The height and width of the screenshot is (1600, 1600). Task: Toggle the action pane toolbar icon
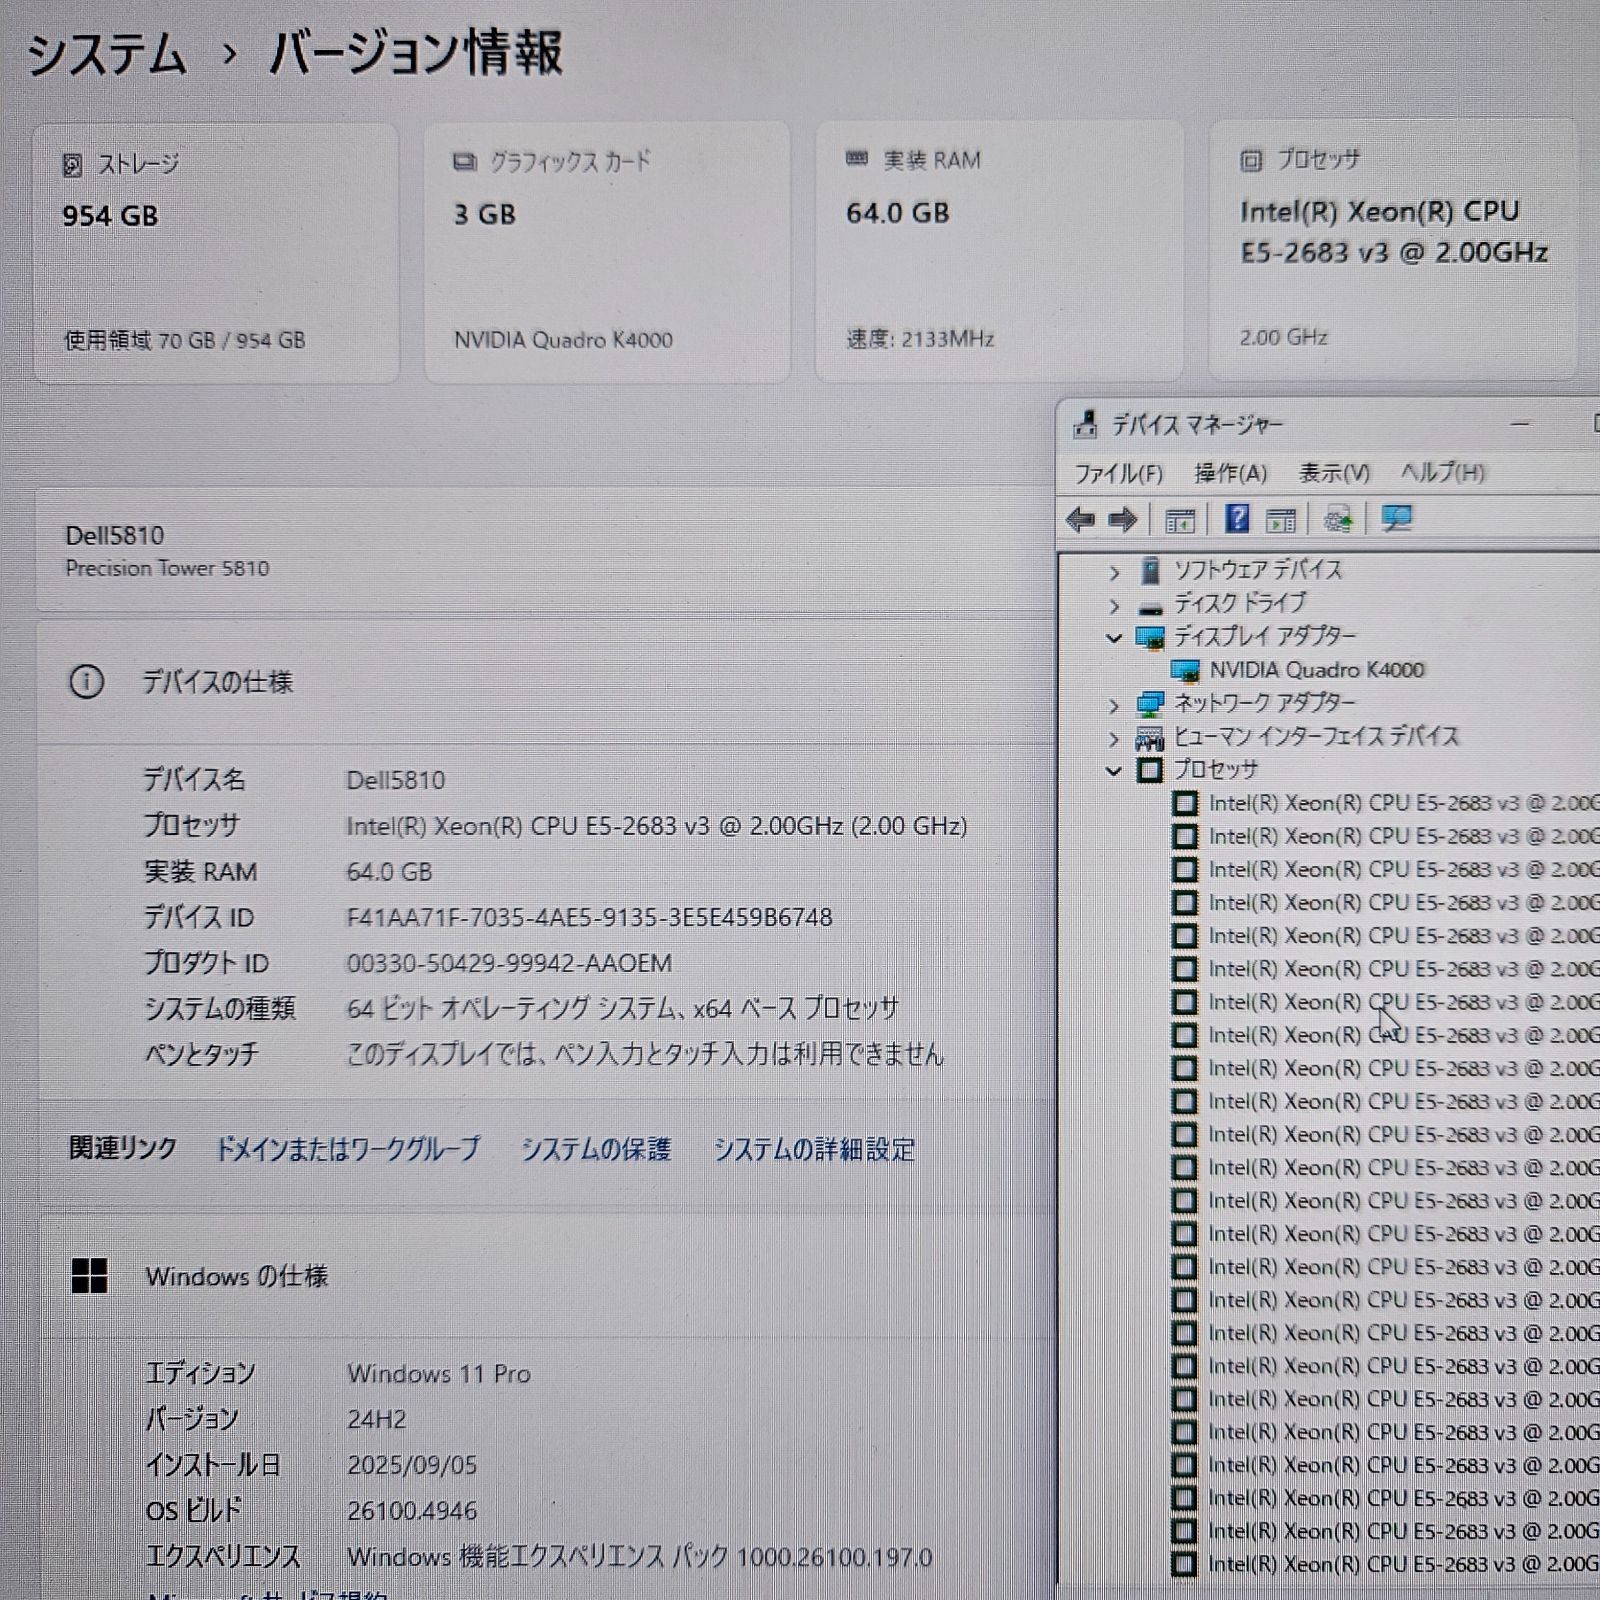click(1281, 520)
